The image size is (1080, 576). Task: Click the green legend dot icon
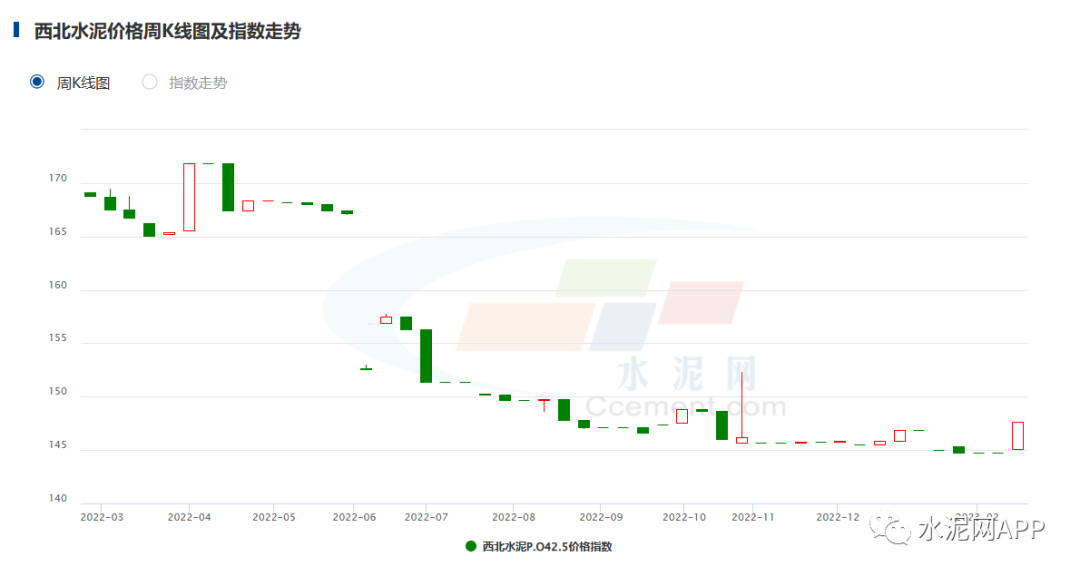point(471,546)
